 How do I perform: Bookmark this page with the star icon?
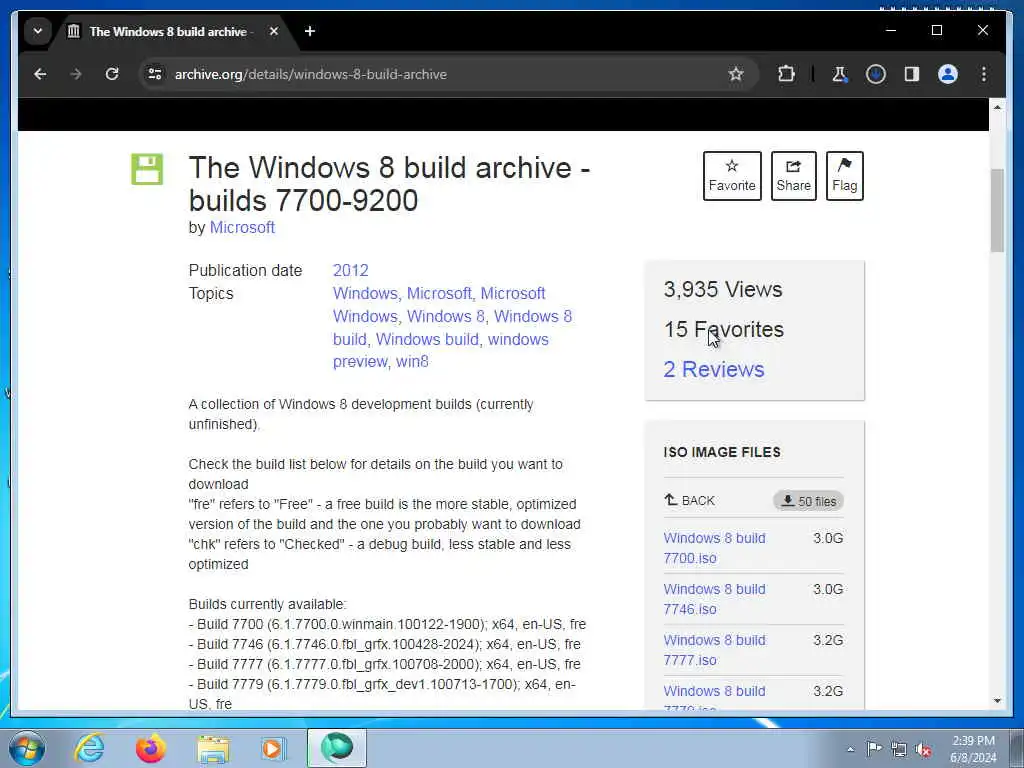click(736, 74)
